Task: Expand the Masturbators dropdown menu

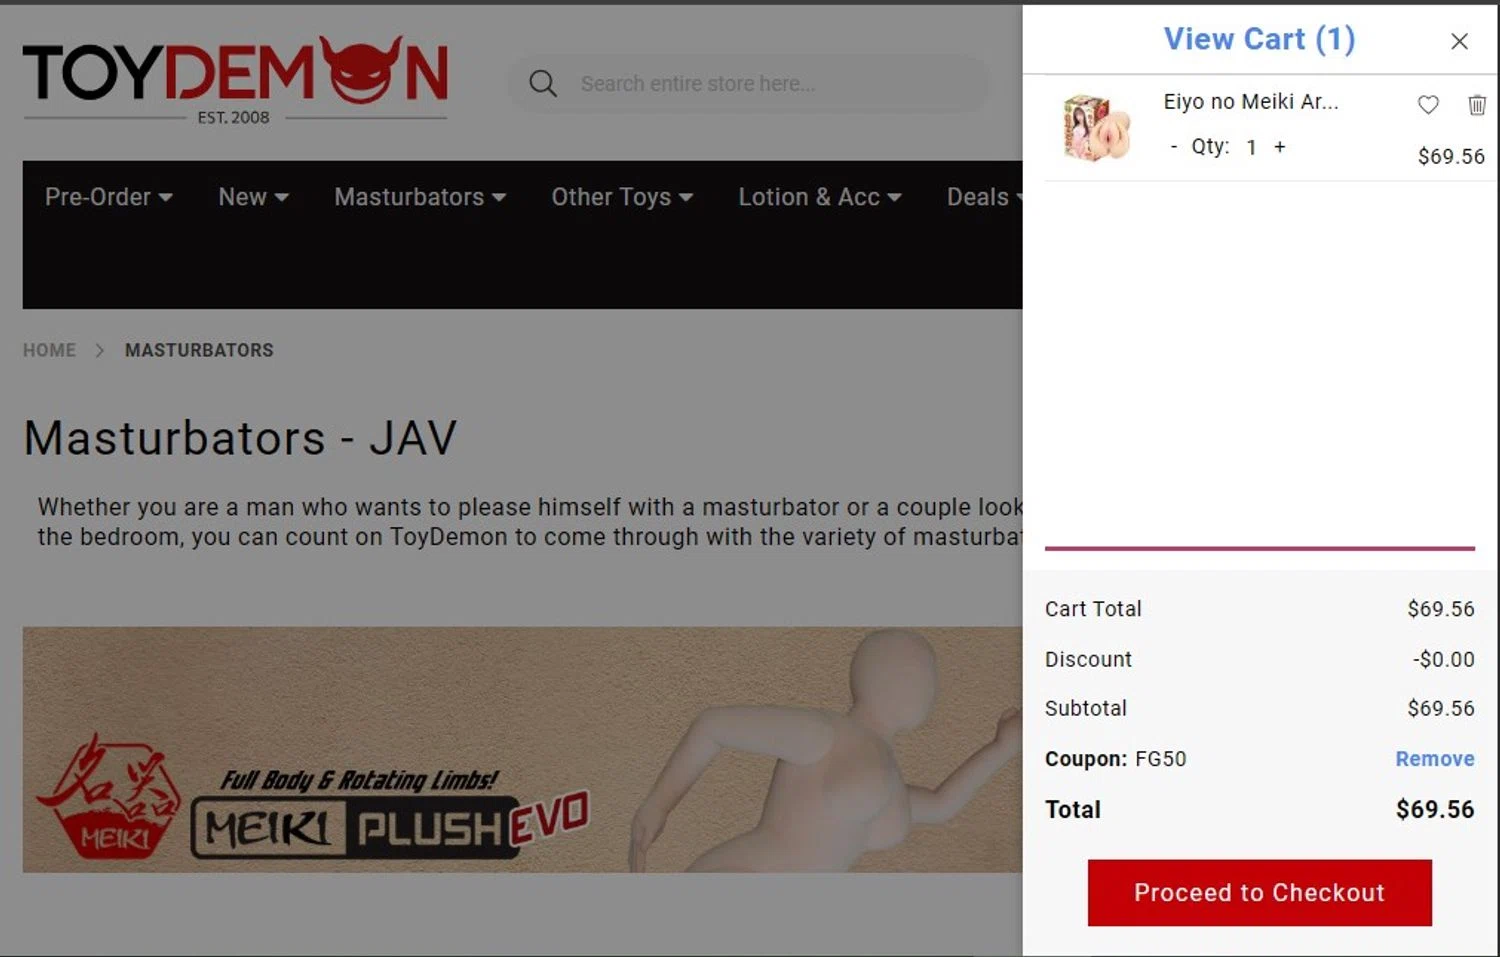Action: coord(420,197)
